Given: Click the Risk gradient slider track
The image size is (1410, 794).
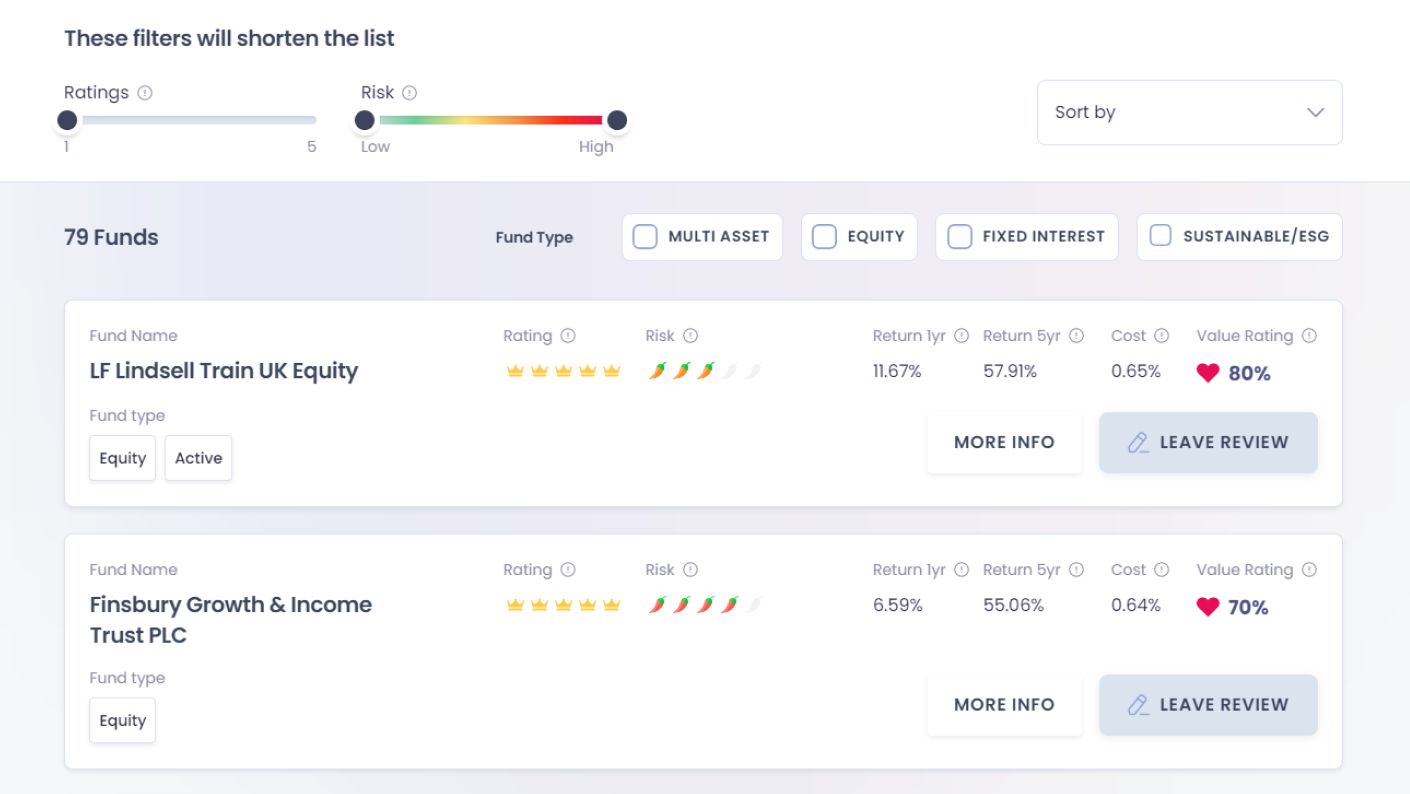Looking at the screenshot, I should click(x=491, y=121).
